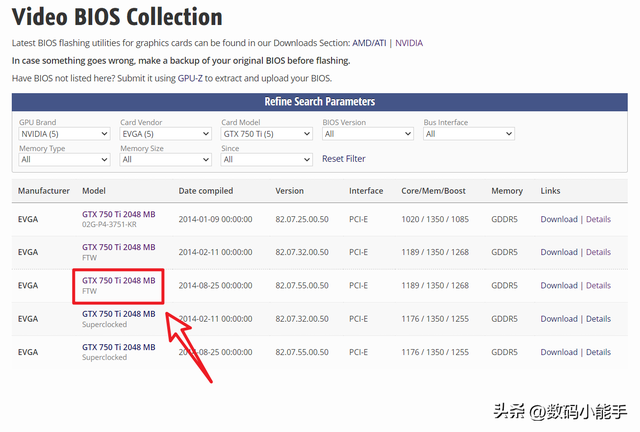Expand the Memory Type dropdown

click(64, 159)
